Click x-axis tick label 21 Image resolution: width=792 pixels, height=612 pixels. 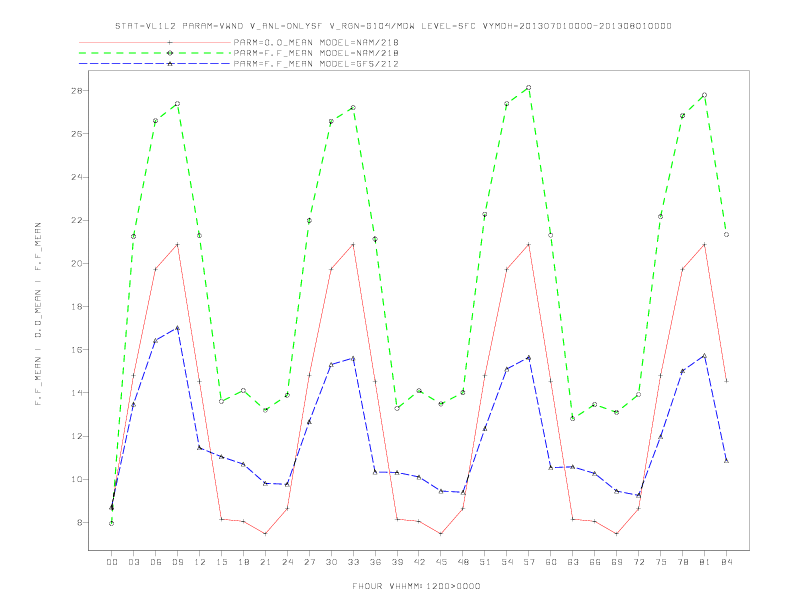point(265,562)
